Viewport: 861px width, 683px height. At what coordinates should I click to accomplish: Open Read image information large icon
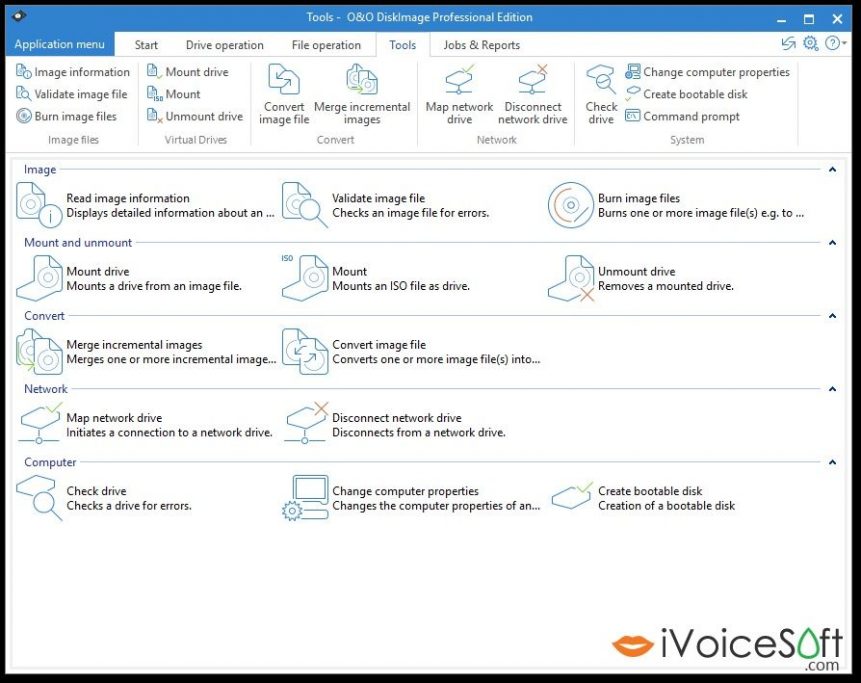(x=38, y=205)
